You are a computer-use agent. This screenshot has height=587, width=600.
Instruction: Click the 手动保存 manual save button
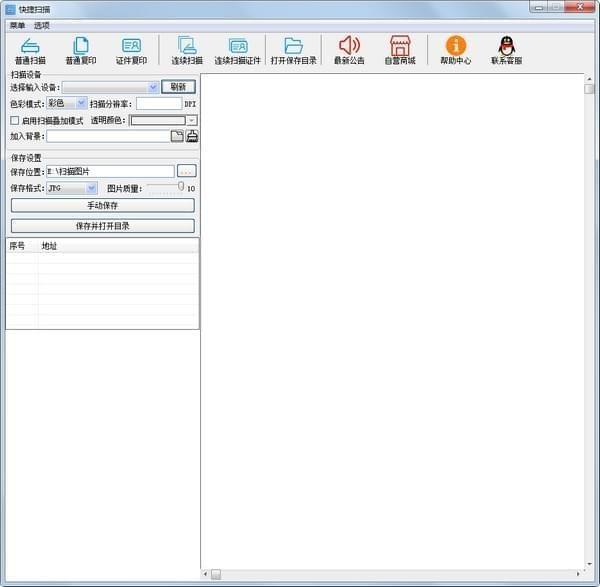pos(103,205)
